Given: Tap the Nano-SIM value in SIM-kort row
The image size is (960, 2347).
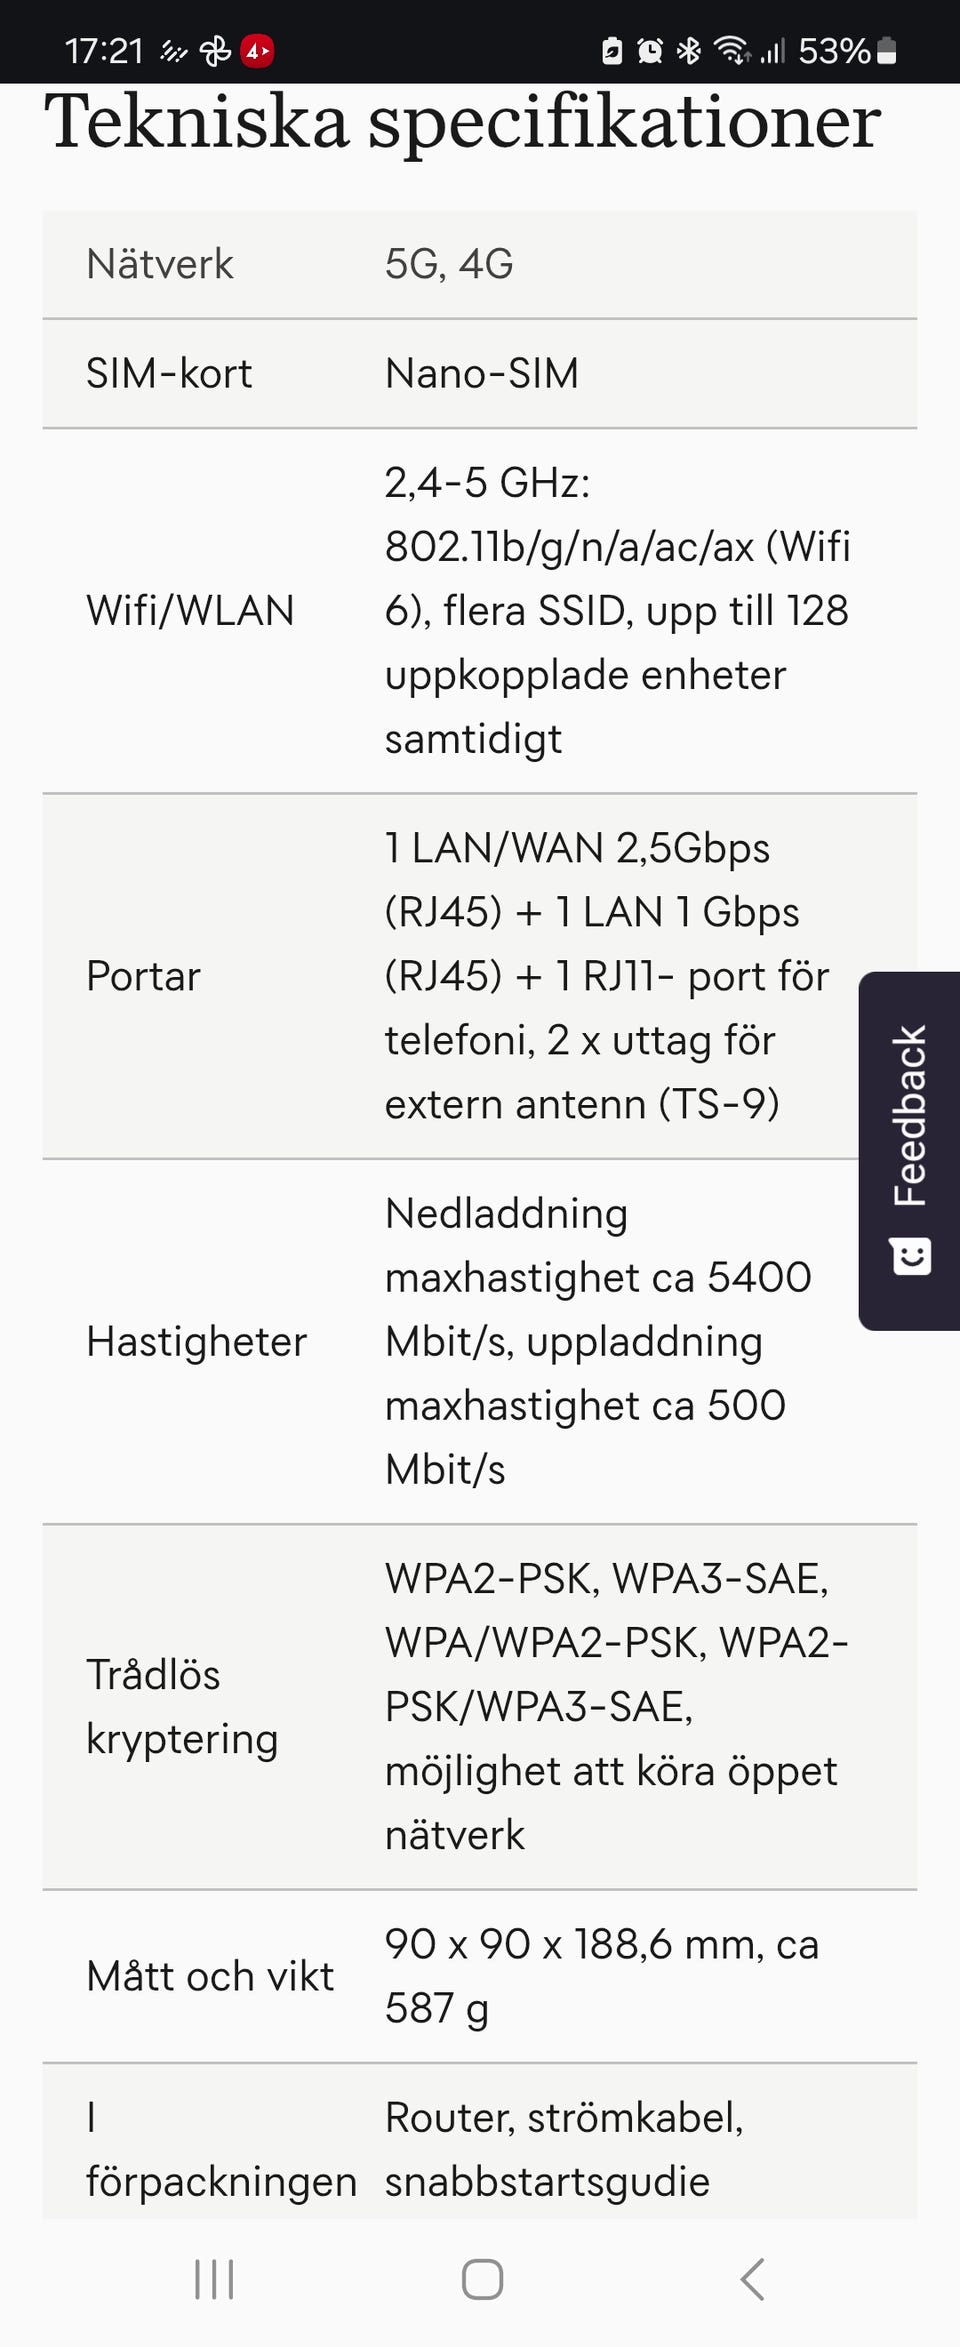Looking at the screenshot, I should (x=482, y=374).
